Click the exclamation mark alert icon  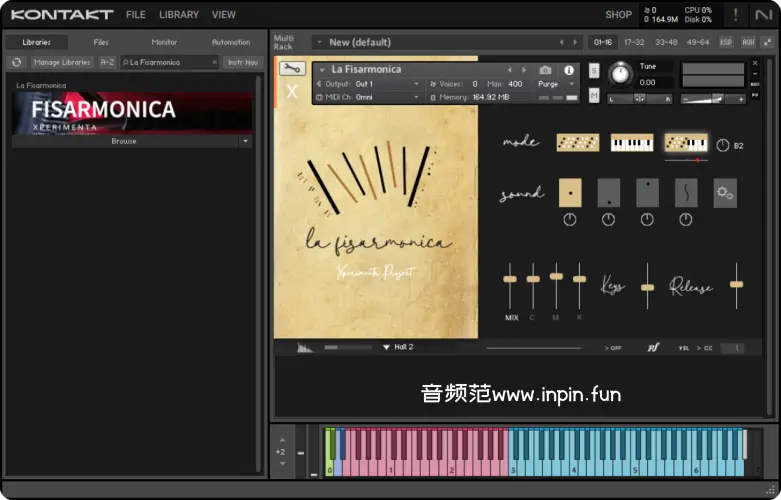pos(736,14)
